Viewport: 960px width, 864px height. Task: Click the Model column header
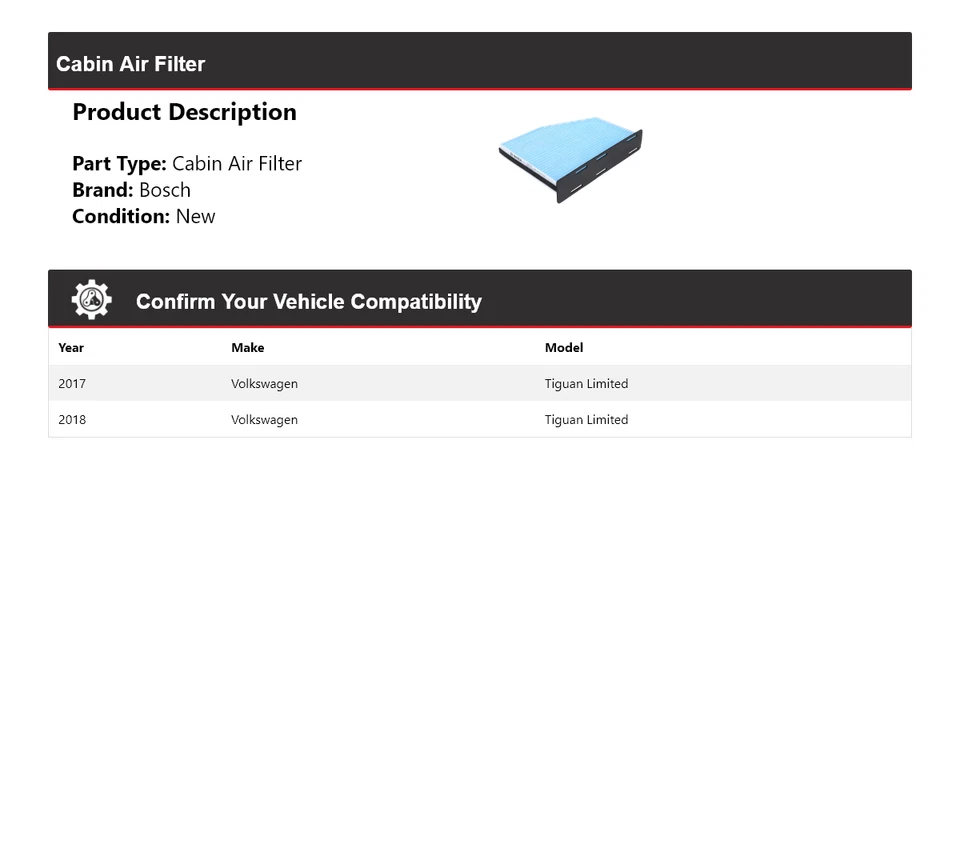coord(564,347)
